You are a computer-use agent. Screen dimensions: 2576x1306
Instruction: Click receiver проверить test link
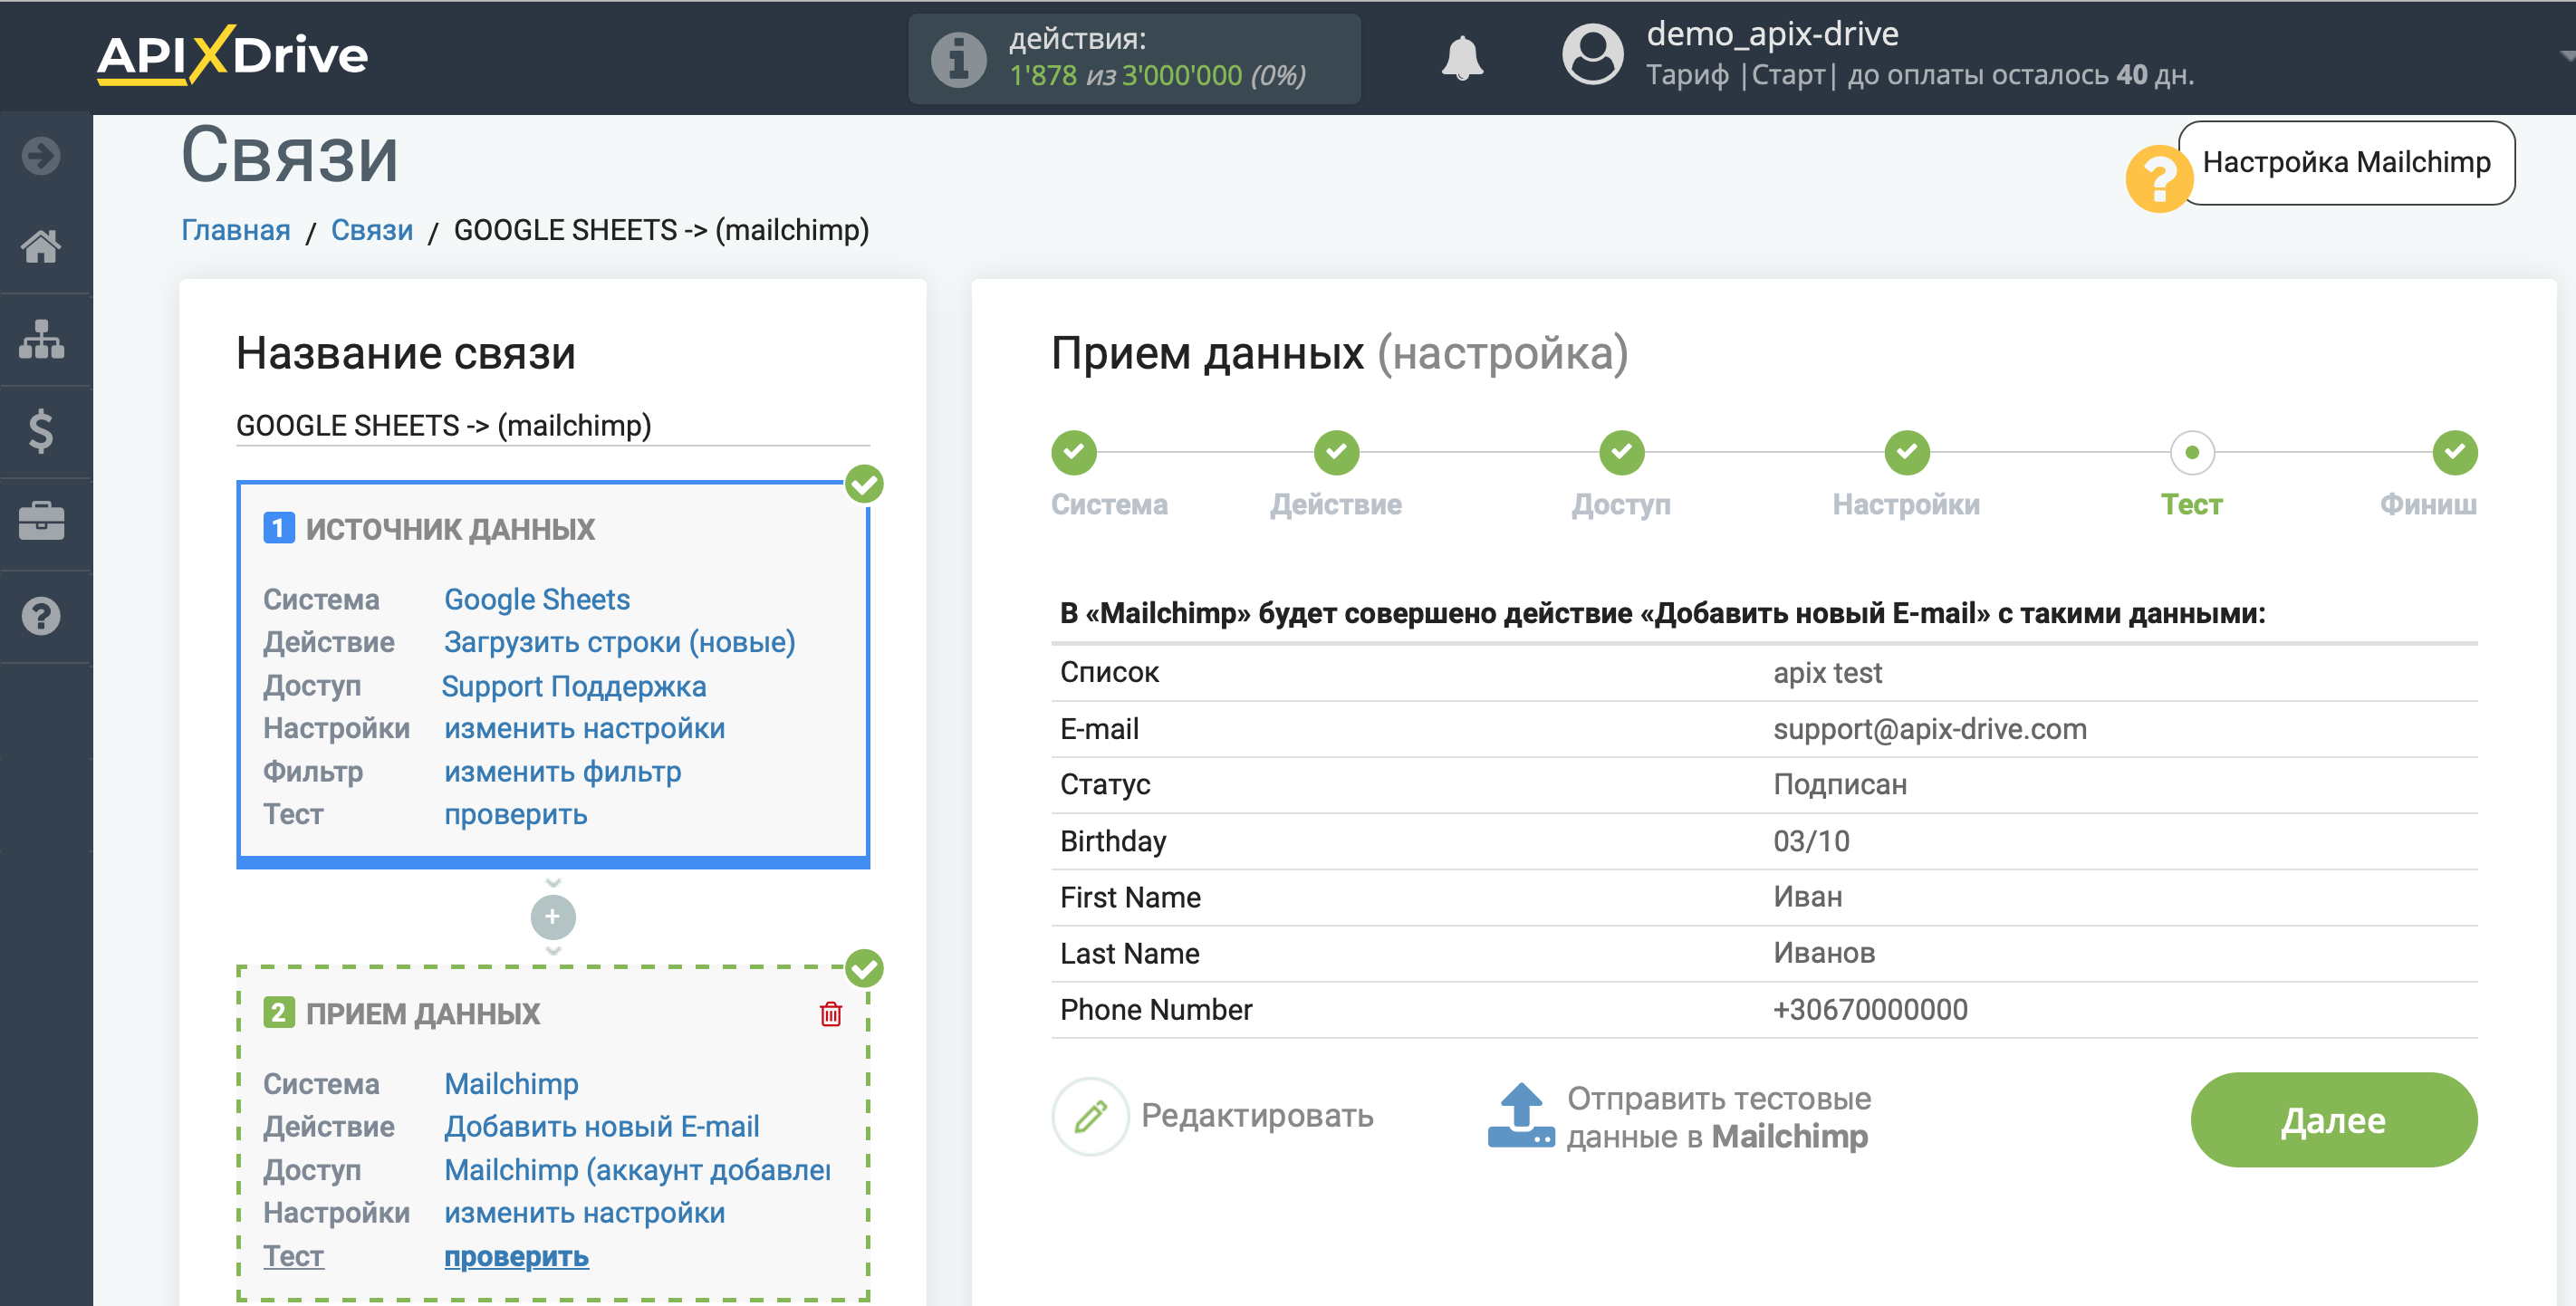[x=516, y=1257]
